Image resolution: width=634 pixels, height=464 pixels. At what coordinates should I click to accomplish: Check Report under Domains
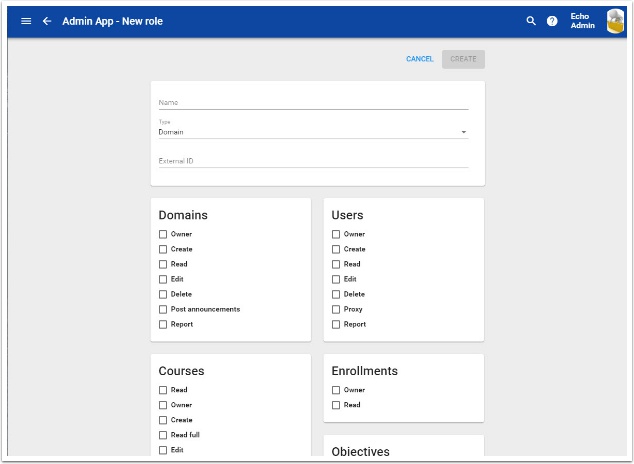[x=163, y=324]
